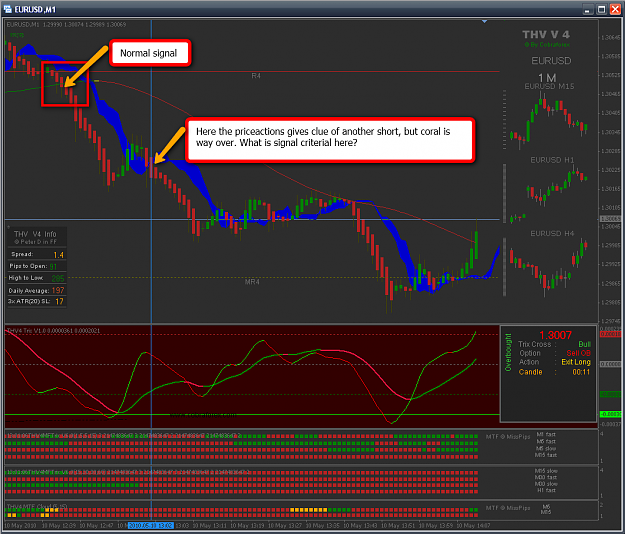This screenshot has height=534, width=625.
Task: Click the Action Exit Long status
Action: 576,362
